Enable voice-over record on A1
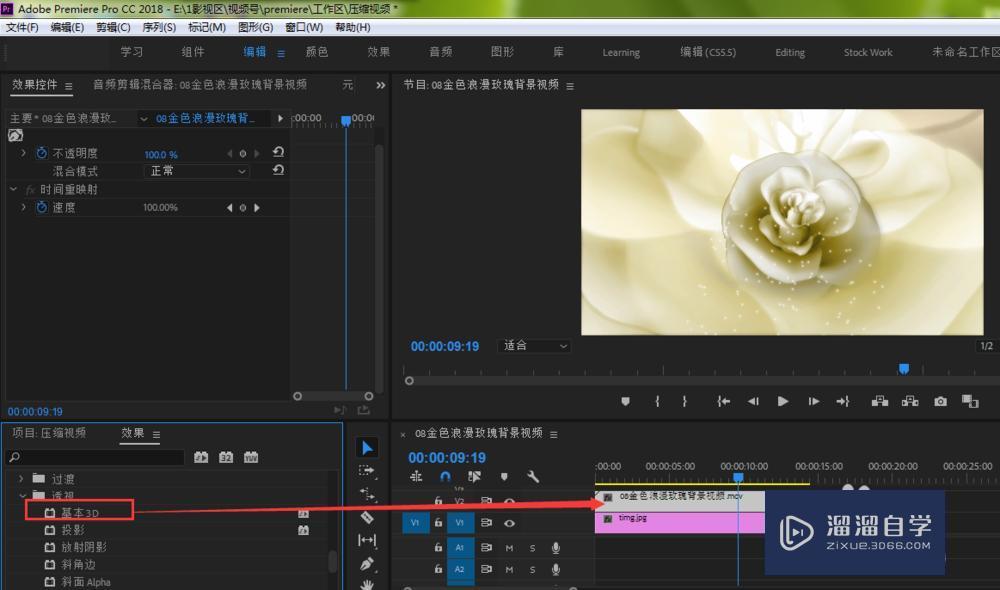The image size is (1000, 590). [x=556, y=548]
